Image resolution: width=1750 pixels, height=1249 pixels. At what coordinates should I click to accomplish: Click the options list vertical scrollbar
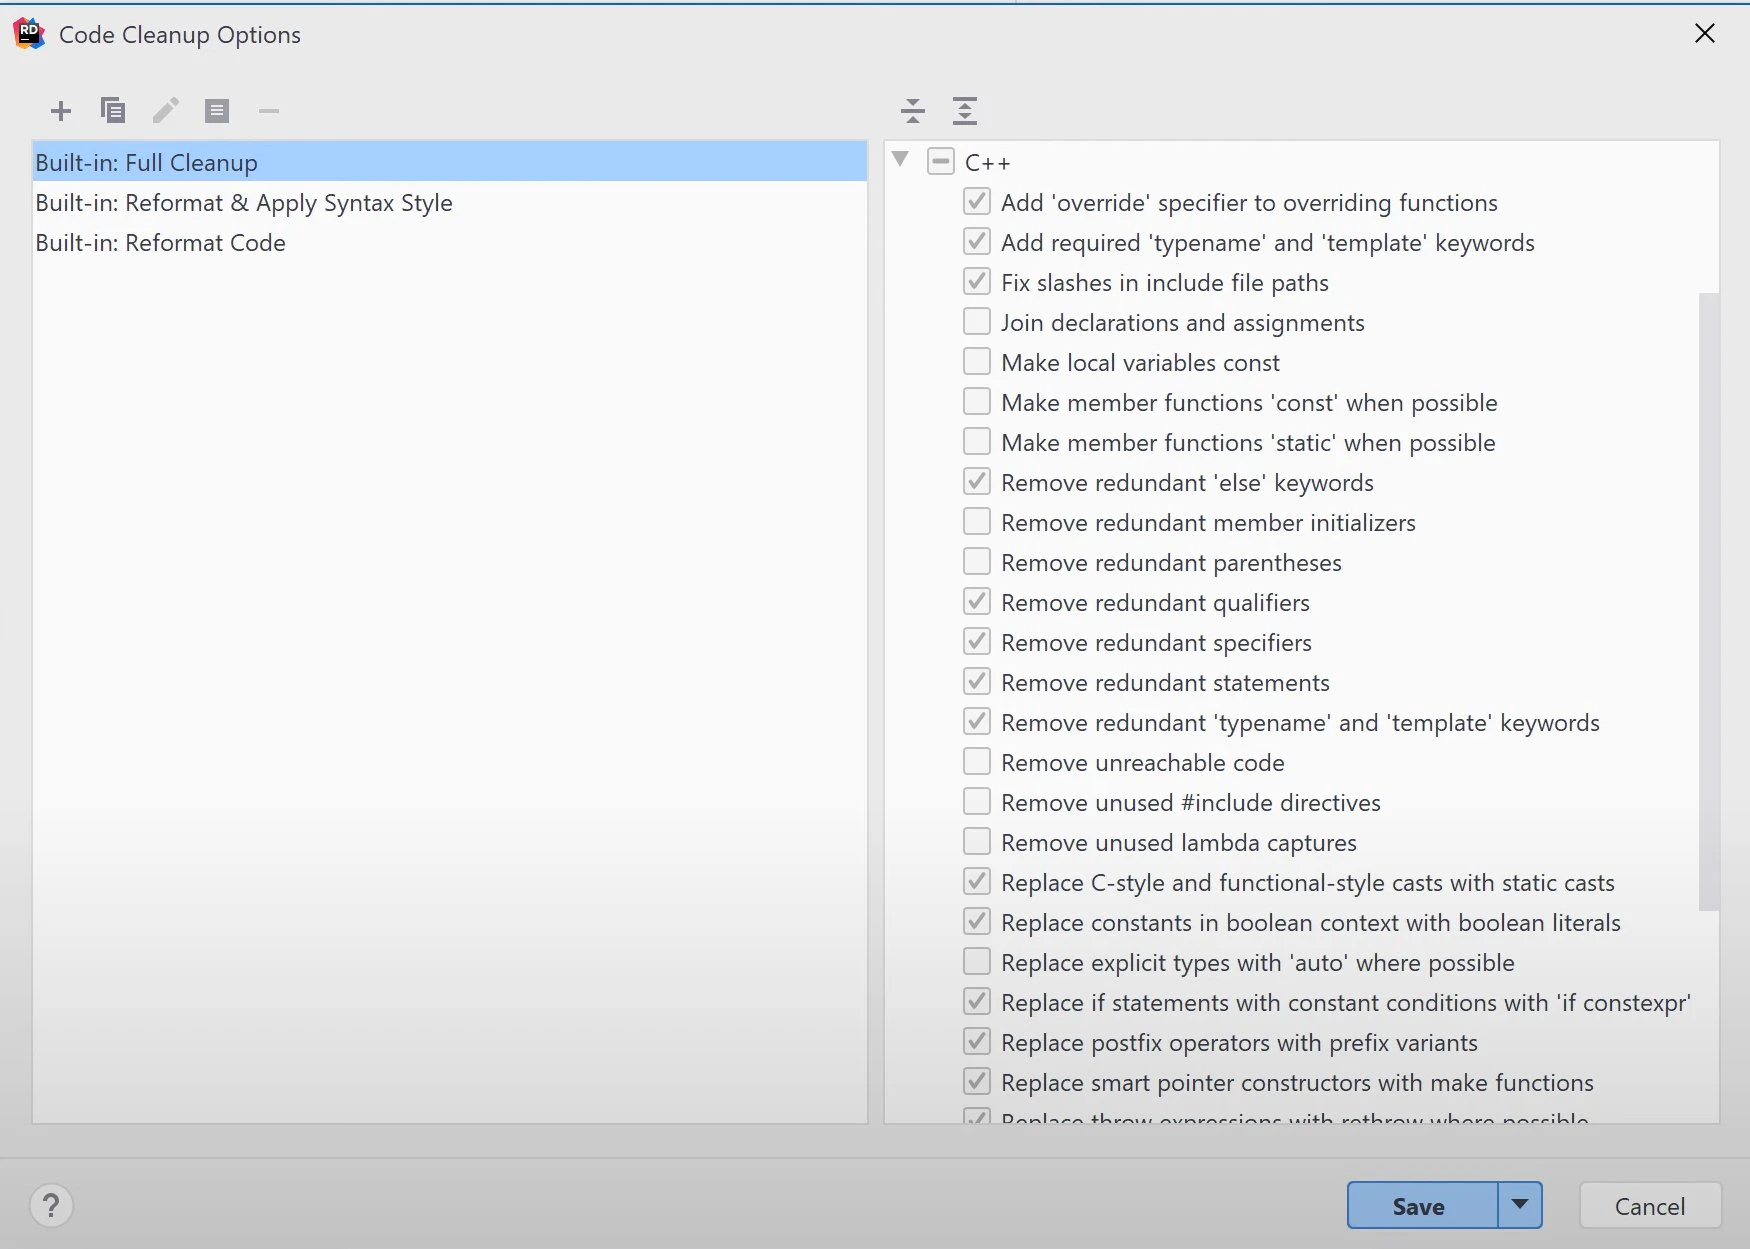1709,601
